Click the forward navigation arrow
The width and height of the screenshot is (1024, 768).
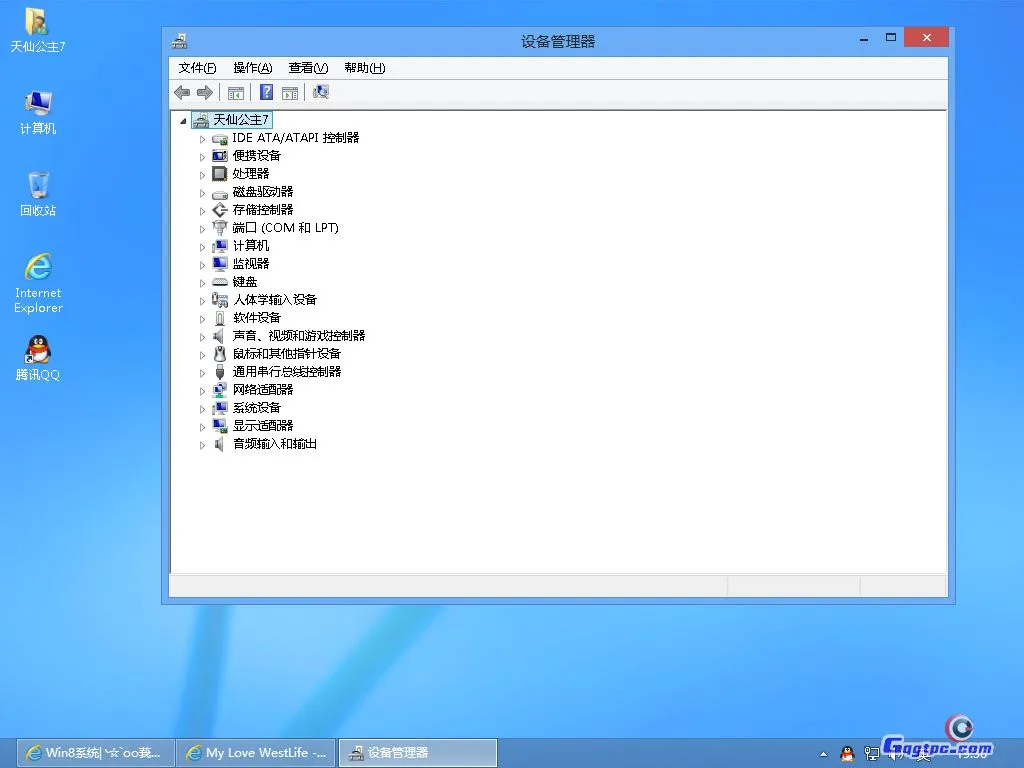tap(205, 92)
